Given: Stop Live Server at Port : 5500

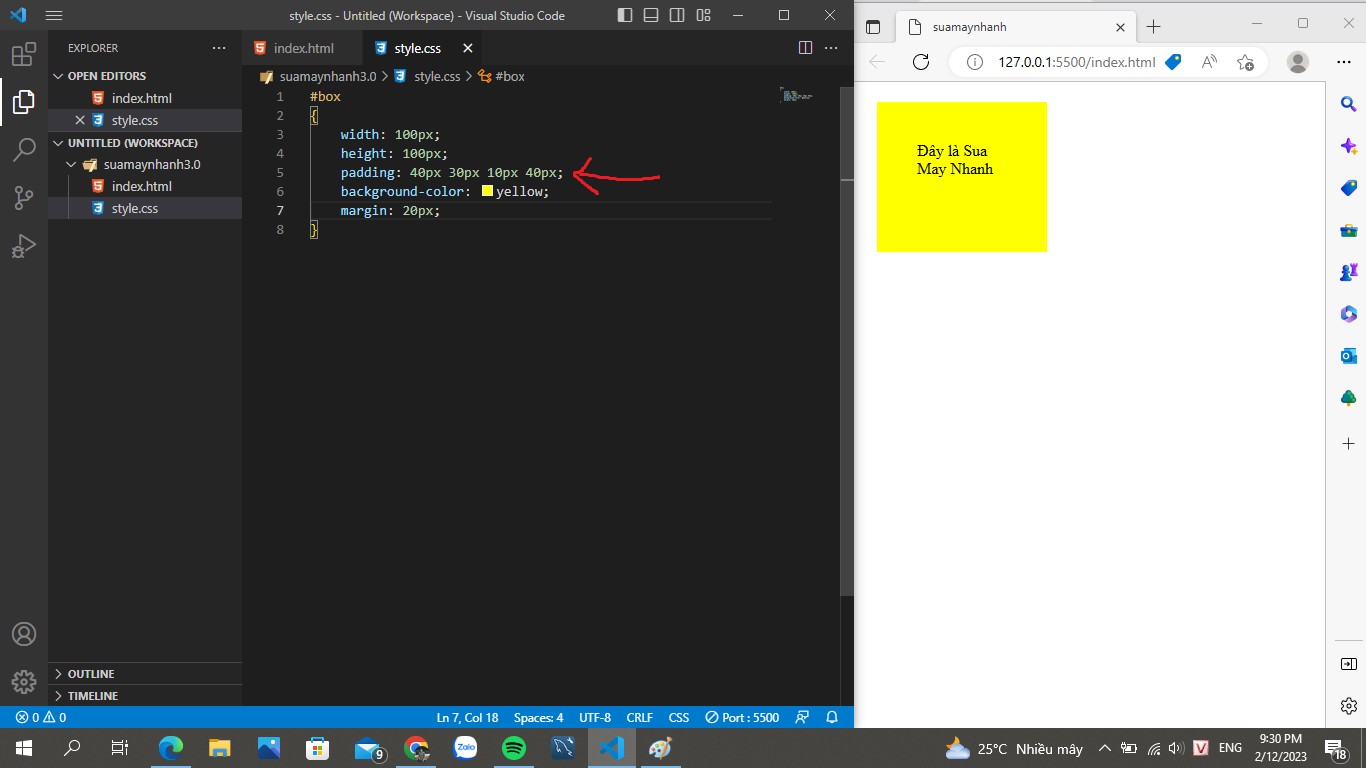Looking at the screenshot, I should click(742, 717).
